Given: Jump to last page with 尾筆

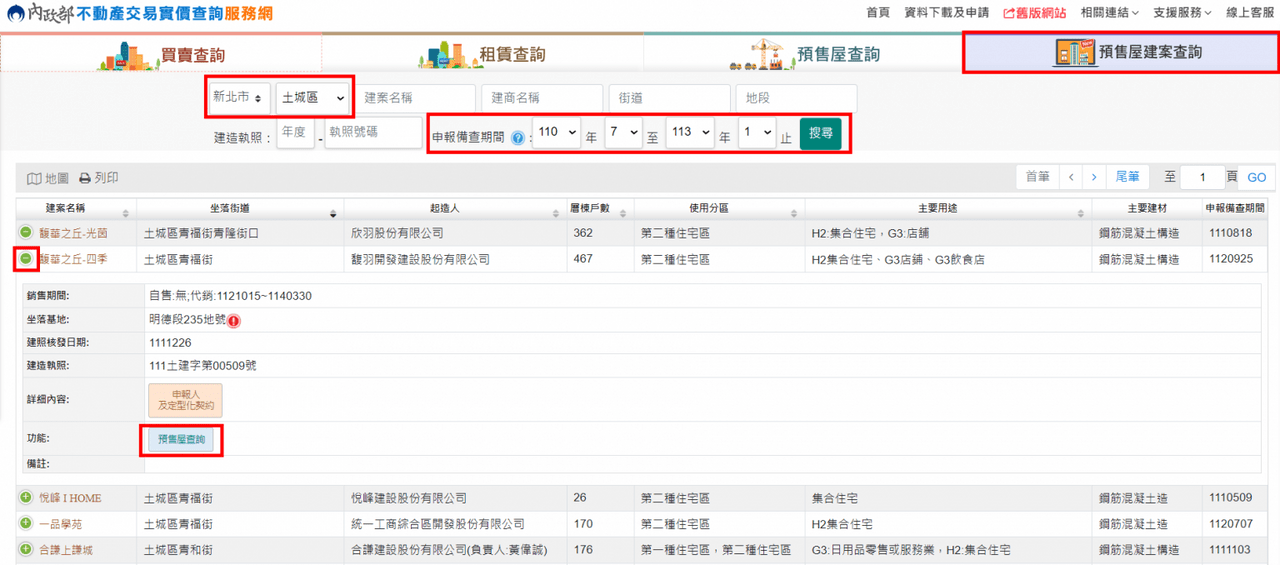Looking at the screenshot, I should coord(1127,177).
